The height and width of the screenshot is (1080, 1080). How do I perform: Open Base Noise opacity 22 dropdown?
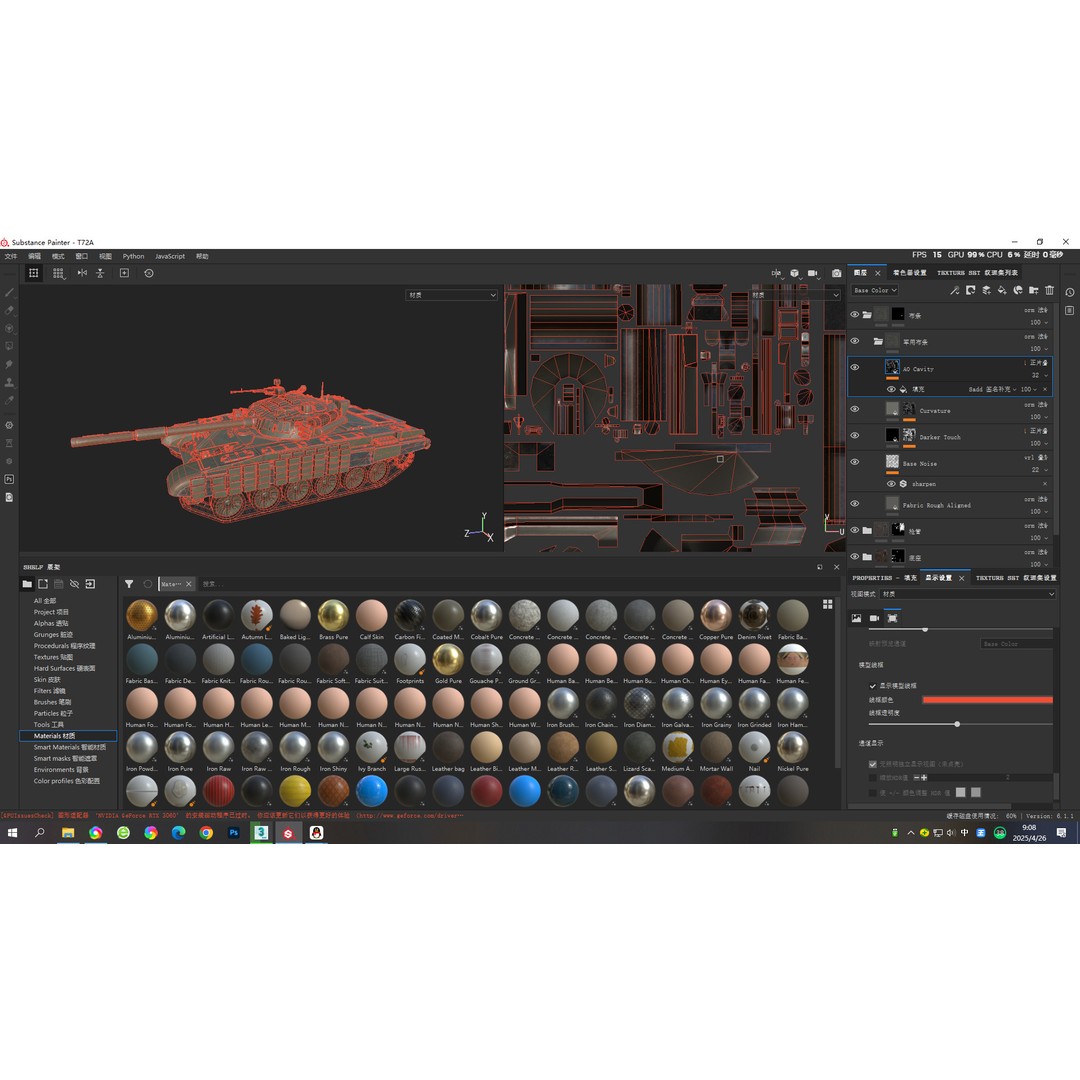[x=1039, y=470]
